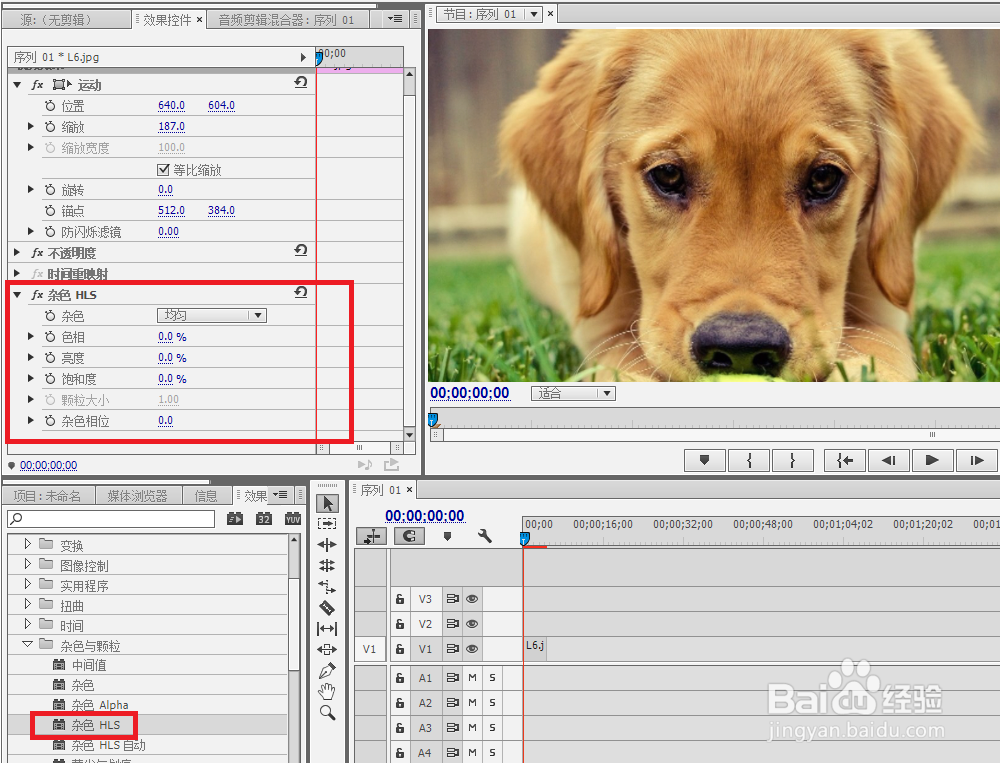Switch to 项目:未命名 tab

[48, 496]
